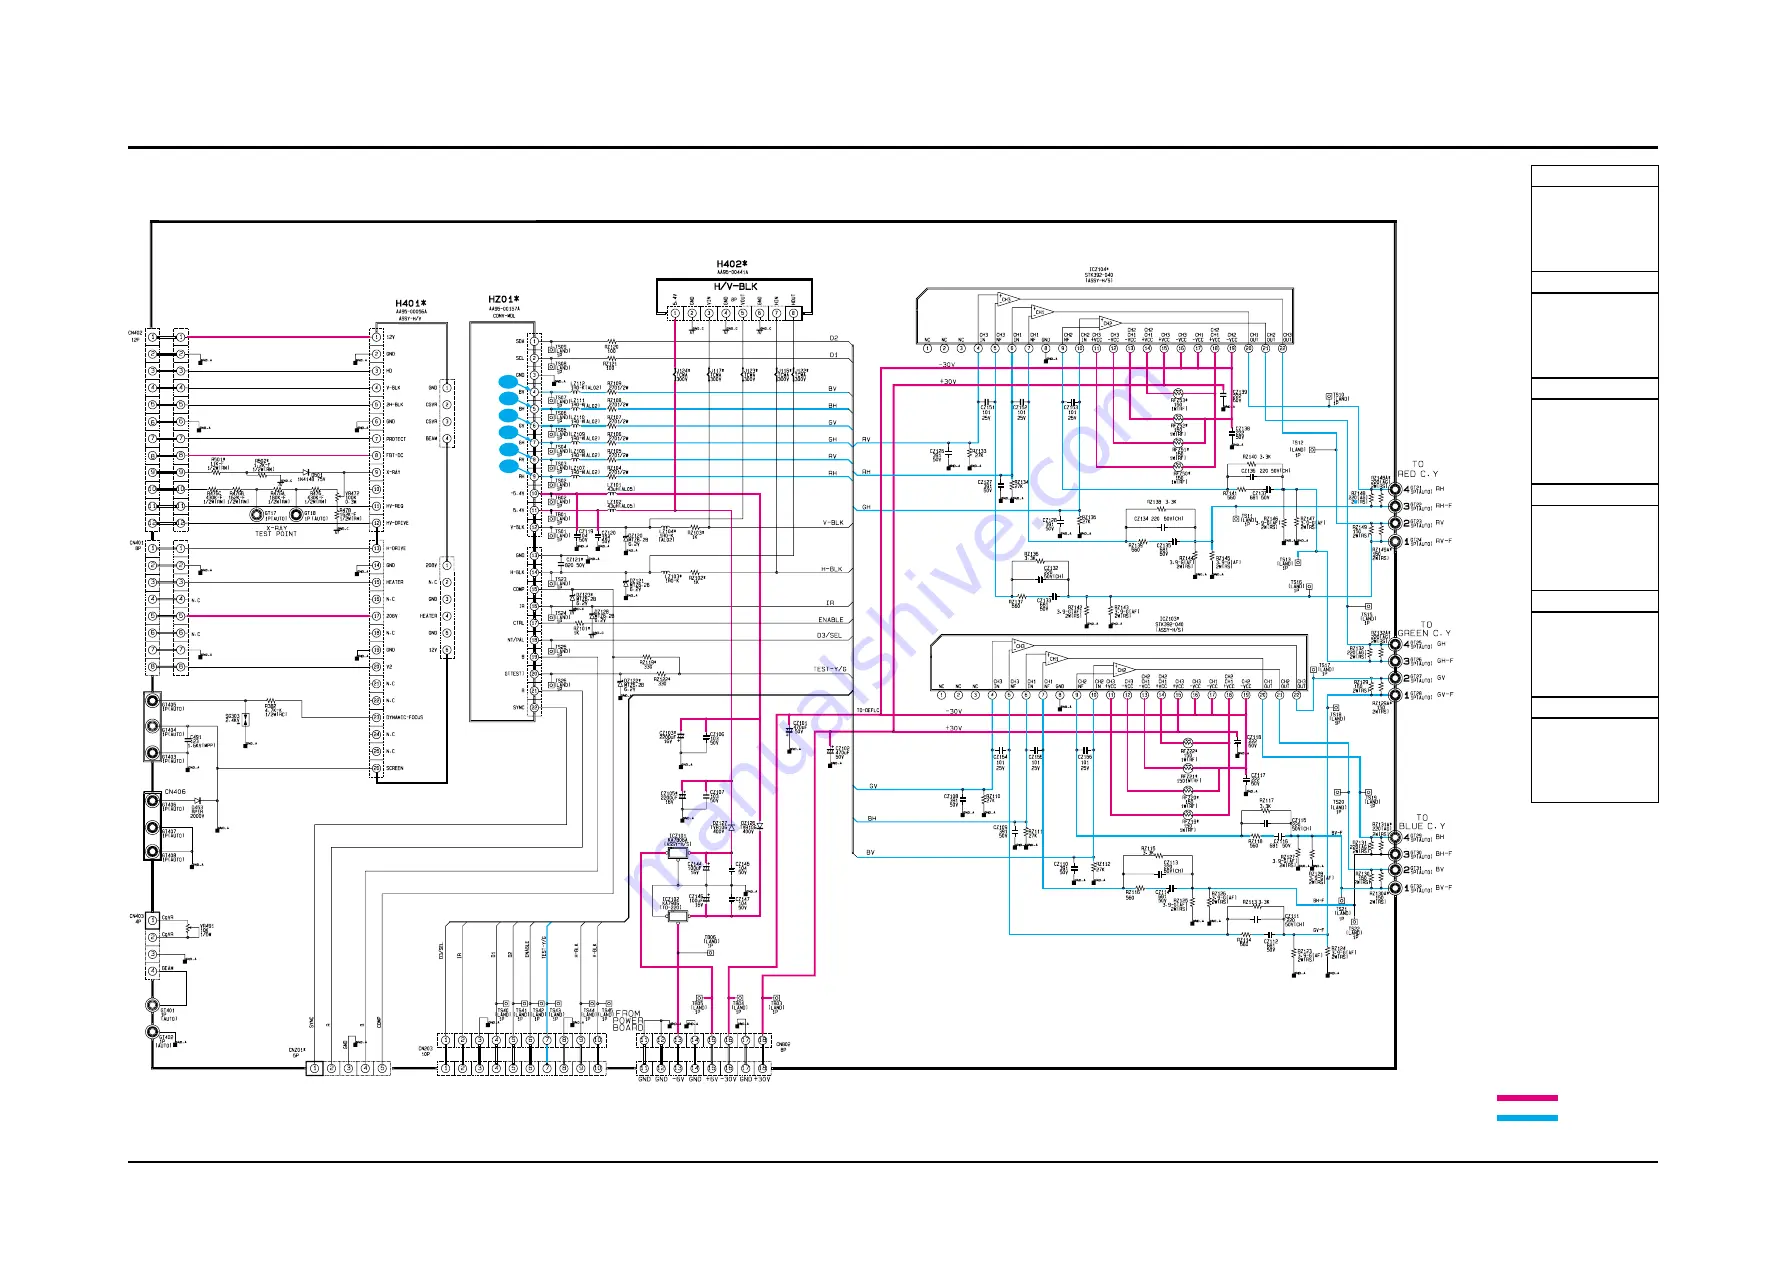Click pin 1 of the H402 connector
The width and height of the screenshot is (1787, 1263).
(675, 313)
